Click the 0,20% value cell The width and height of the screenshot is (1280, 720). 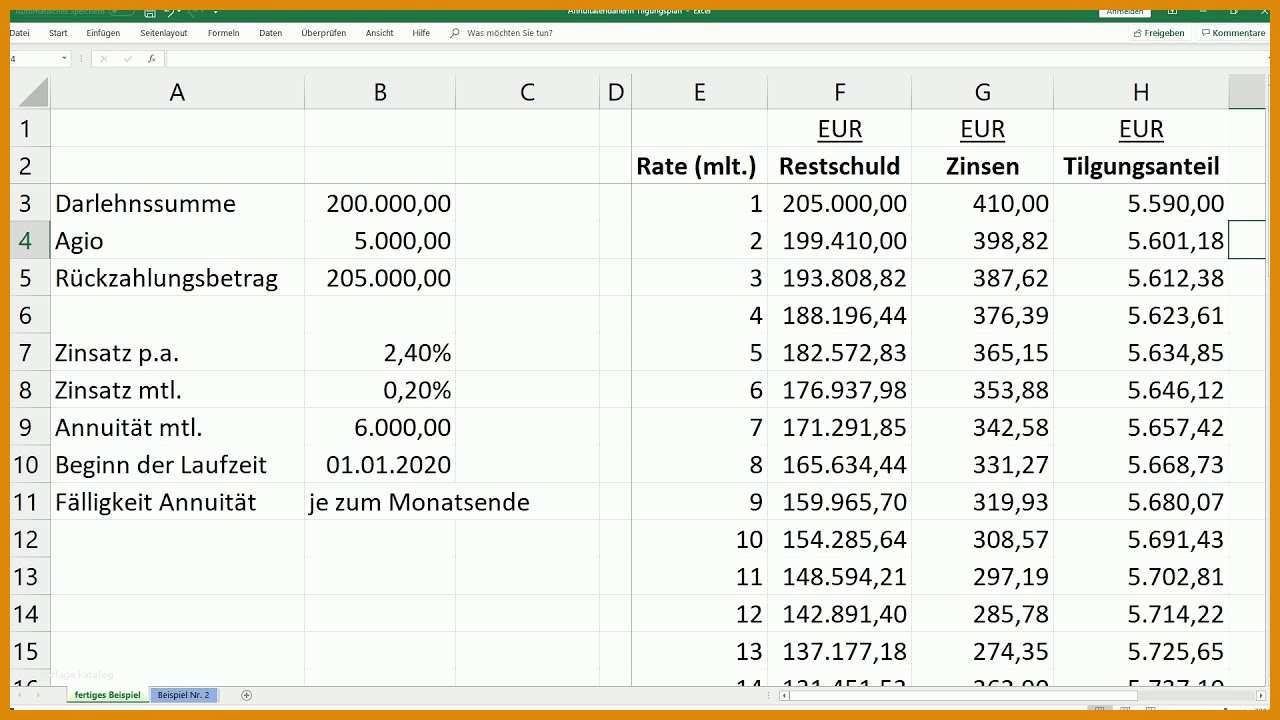(x=380, y=390)
